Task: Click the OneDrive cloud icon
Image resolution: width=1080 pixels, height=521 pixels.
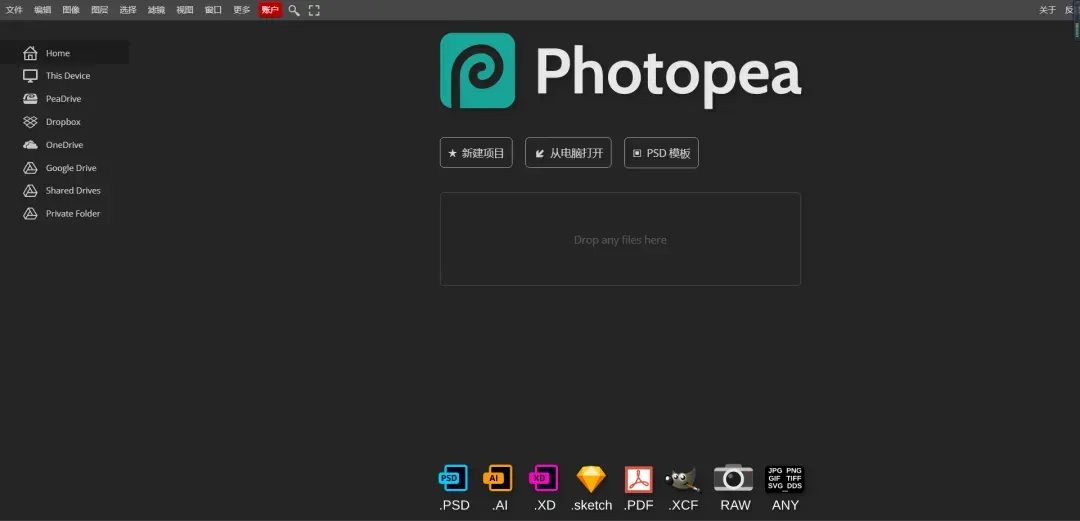Action: tap(30, 145)
